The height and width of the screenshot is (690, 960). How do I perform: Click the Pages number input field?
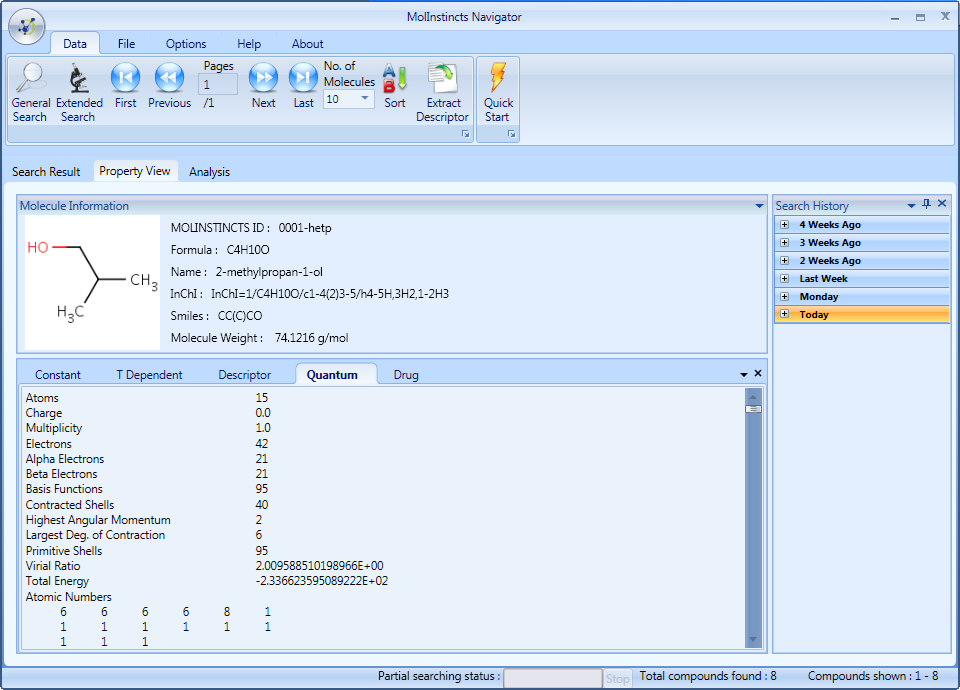point(217,84)
